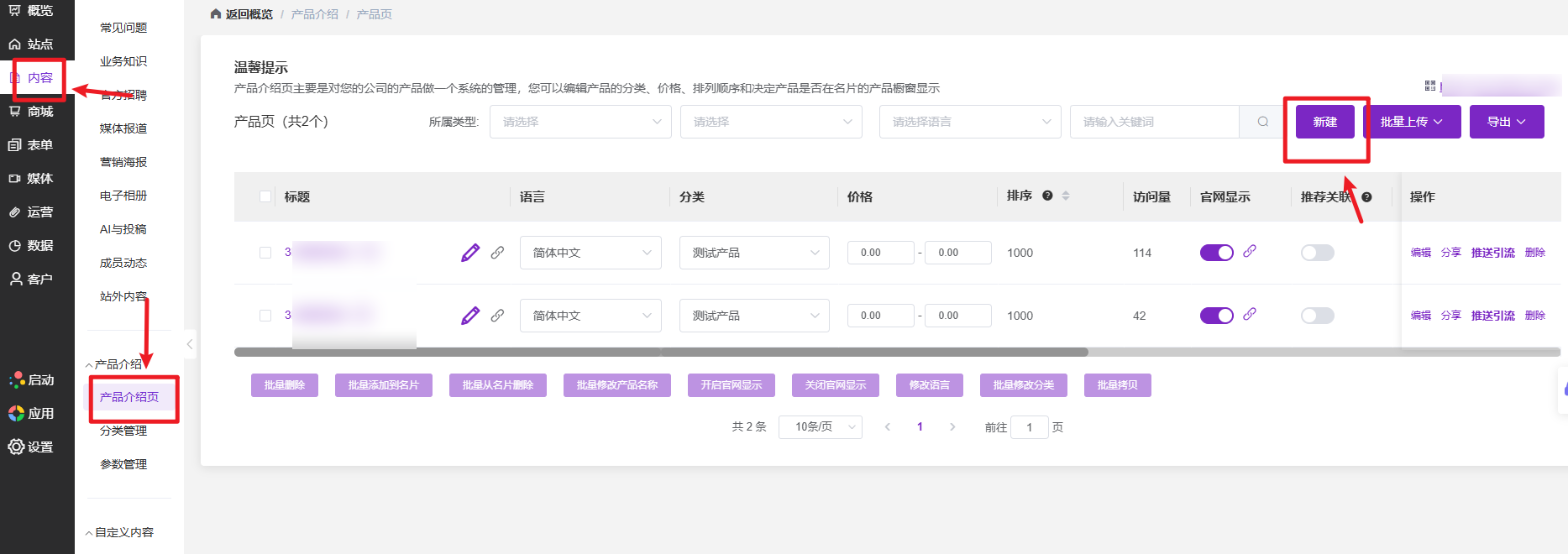The image size is (1568, 554).
Task: Open 分类 dropdown in first row
Action: 754,253
